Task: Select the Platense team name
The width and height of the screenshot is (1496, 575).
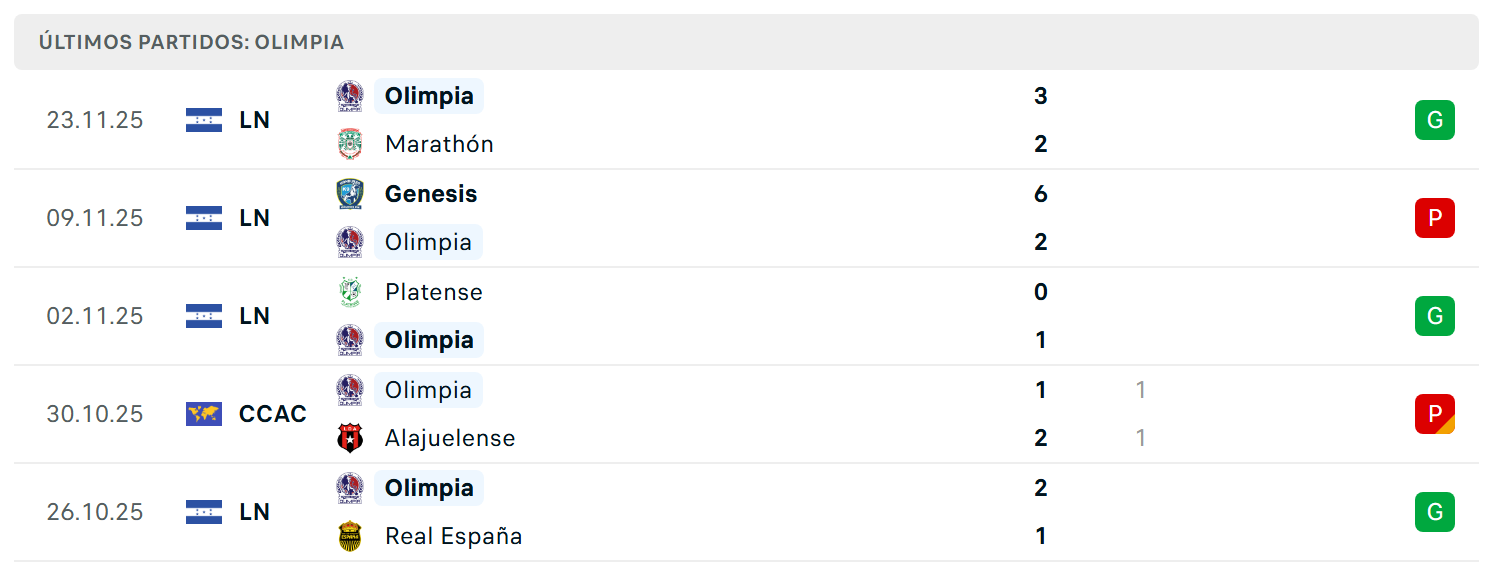Action: tap(434, 292)
